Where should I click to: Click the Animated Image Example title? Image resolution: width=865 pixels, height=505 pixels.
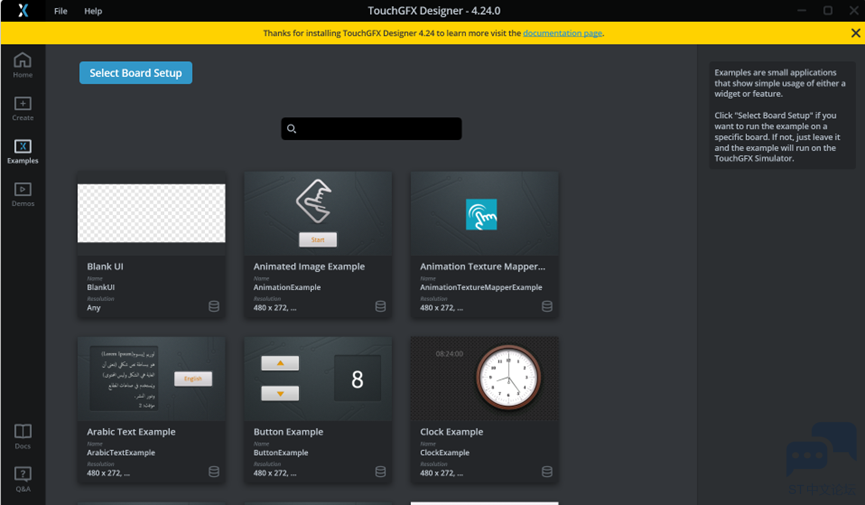coord(309,267)
